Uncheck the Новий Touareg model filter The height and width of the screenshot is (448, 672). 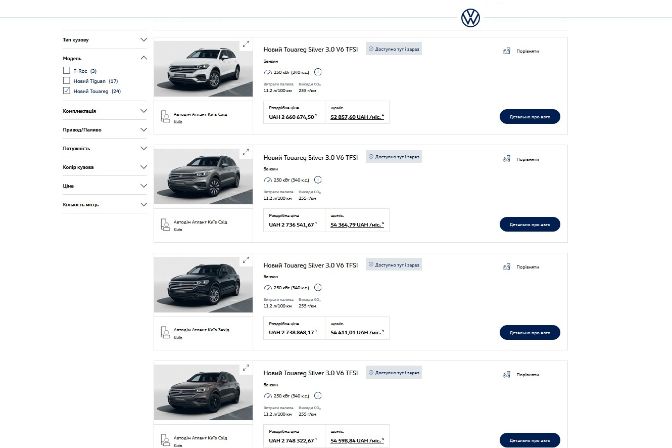click(67, 91)
